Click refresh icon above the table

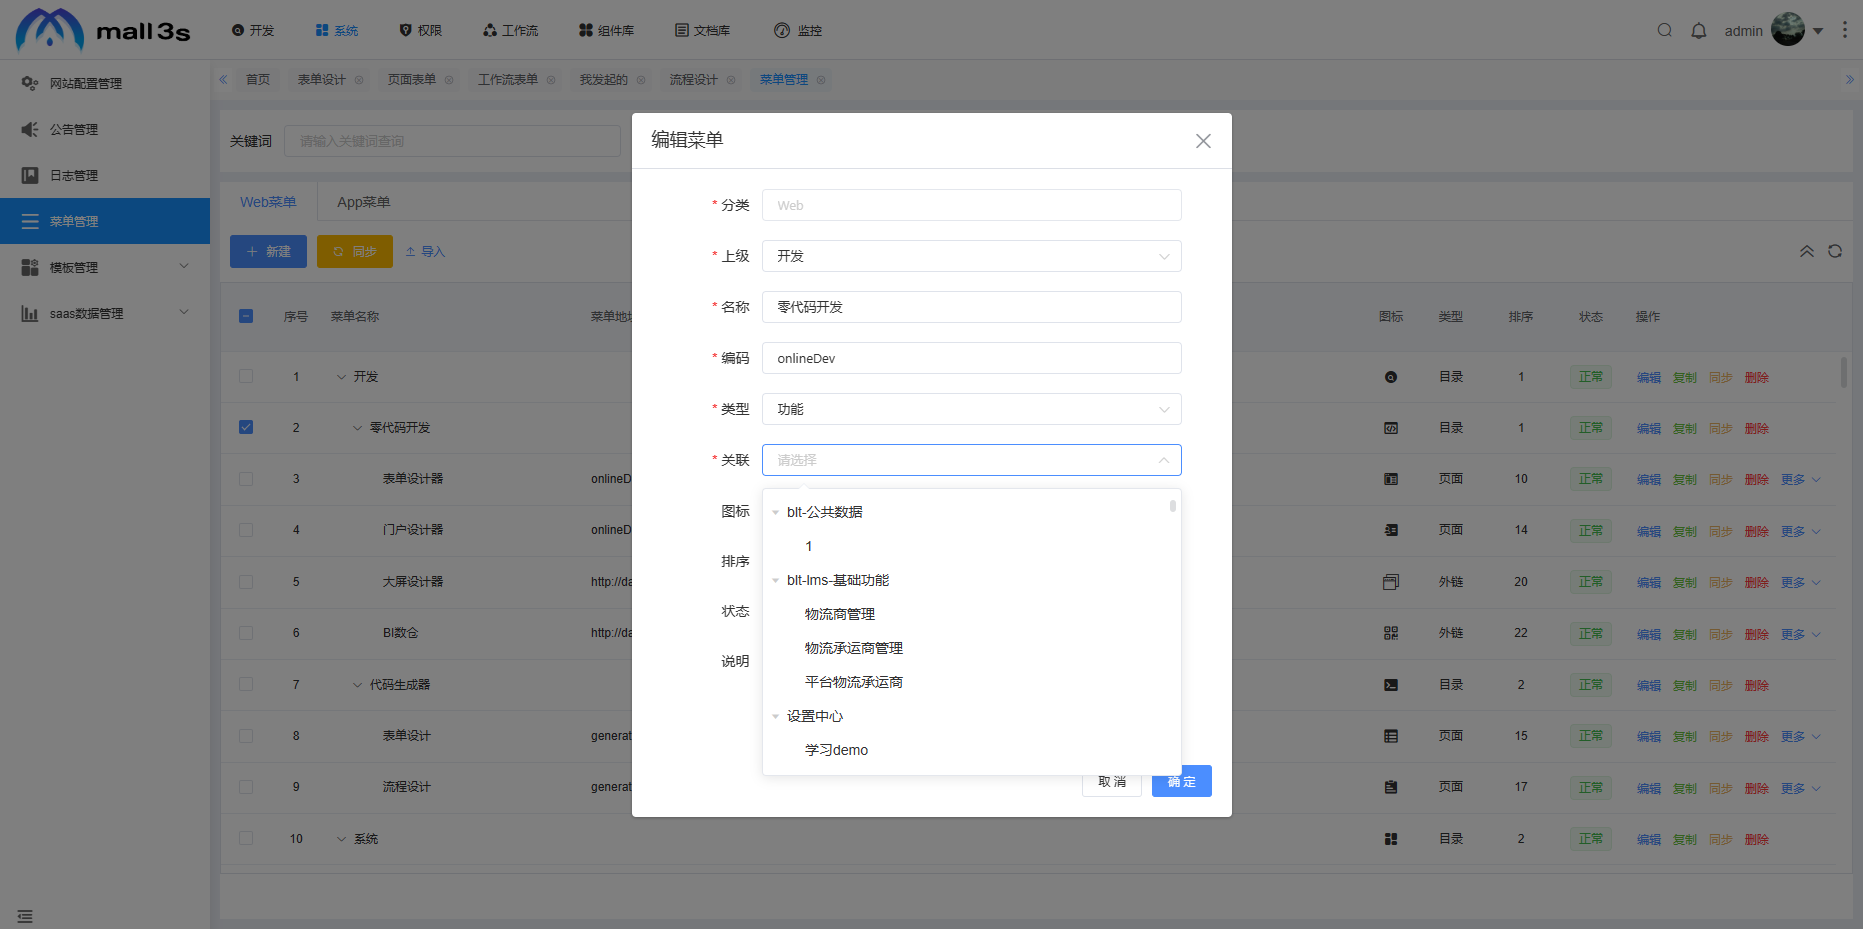[x=1835, y=251]
